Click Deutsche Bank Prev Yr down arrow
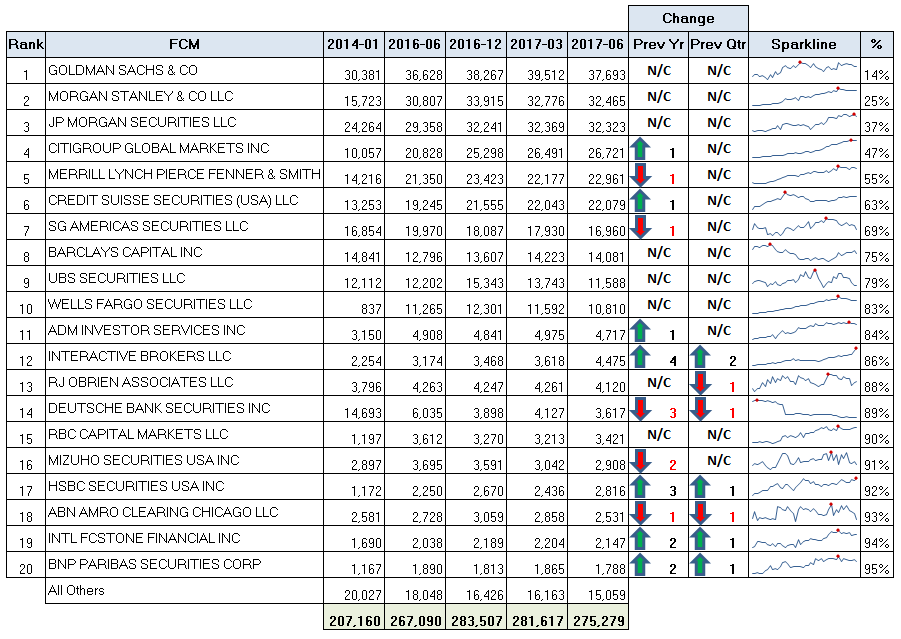The width and height of the screenshot is (901, 639). [x=640, y=409]
